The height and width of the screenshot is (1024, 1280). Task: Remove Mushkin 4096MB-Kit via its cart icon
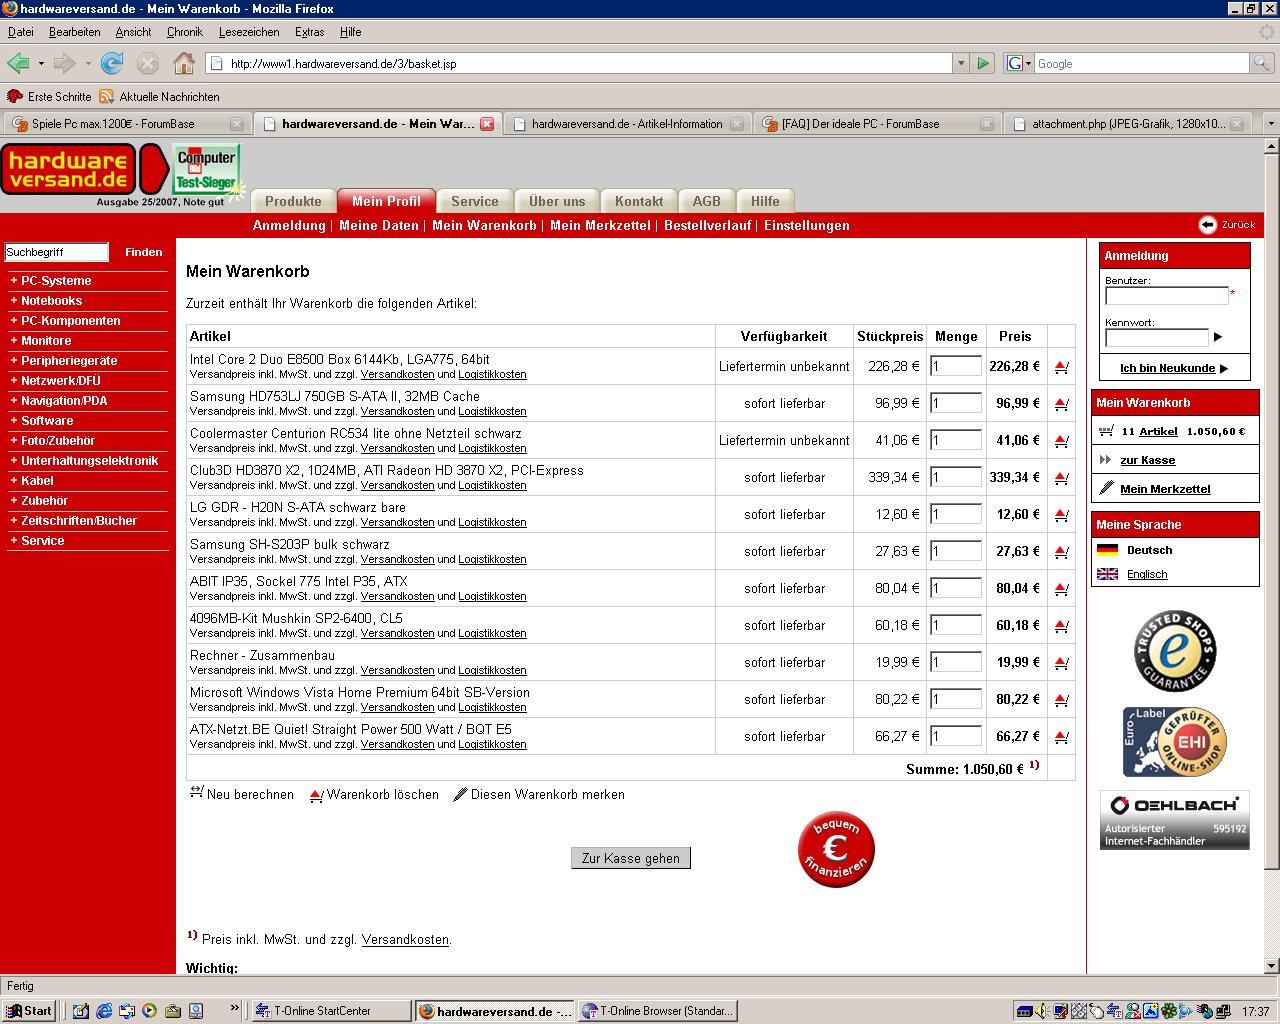1061,626
